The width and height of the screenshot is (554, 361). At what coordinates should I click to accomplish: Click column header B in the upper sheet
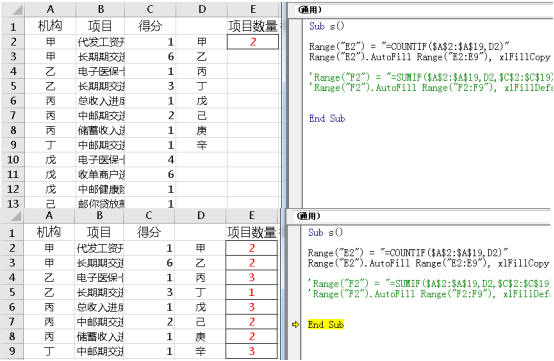(x=100, y=10)
